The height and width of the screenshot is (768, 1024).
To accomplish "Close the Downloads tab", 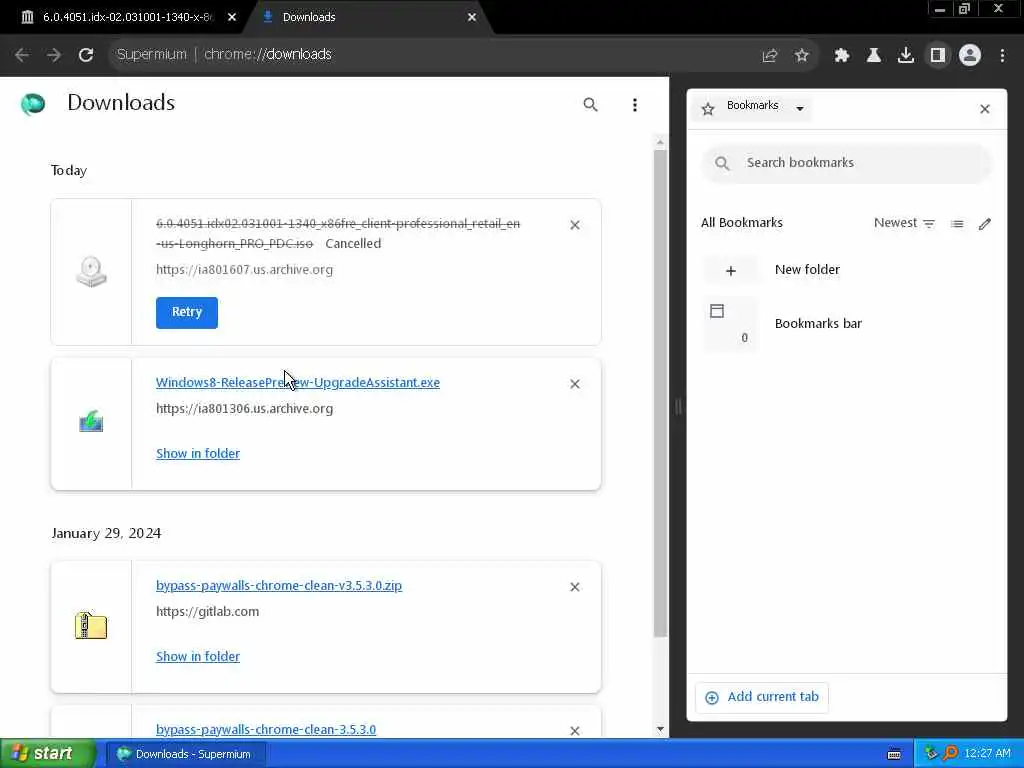I will (472, 18).
